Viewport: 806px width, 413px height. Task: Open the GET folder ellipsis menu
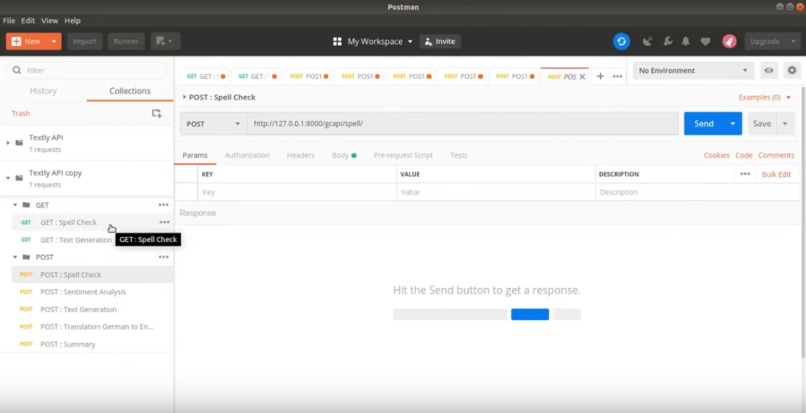[163, 205]
